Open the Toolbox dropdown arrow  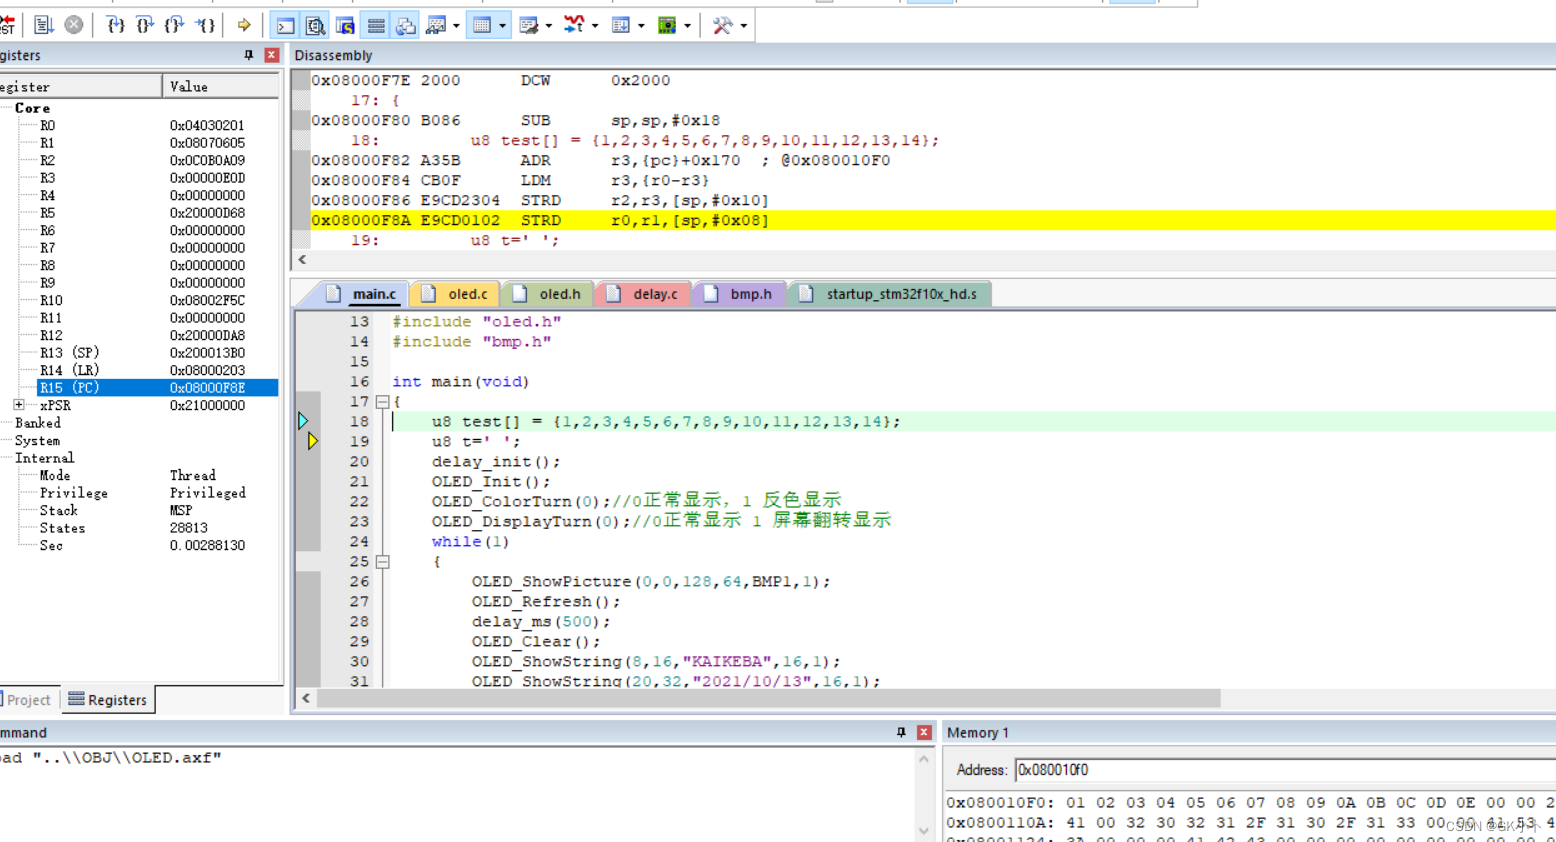pyautogui.click(x=743, y=25)
